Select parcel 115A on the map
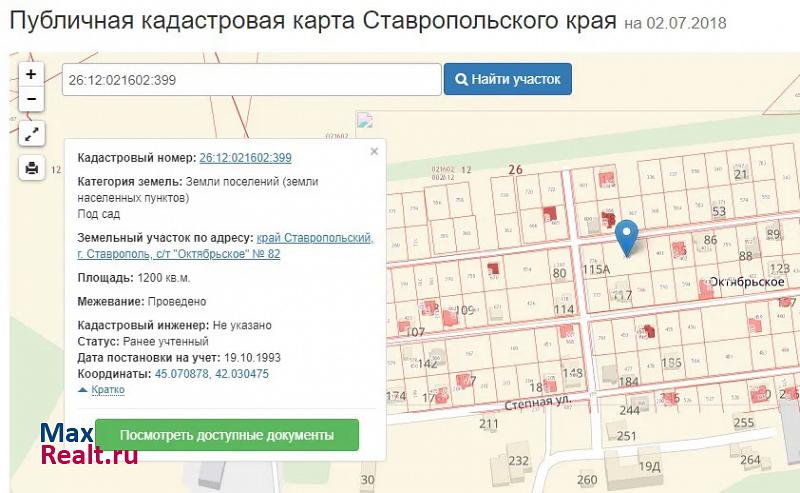The height and width of the screenshot is (493, 800). click(x=596, y=270)
